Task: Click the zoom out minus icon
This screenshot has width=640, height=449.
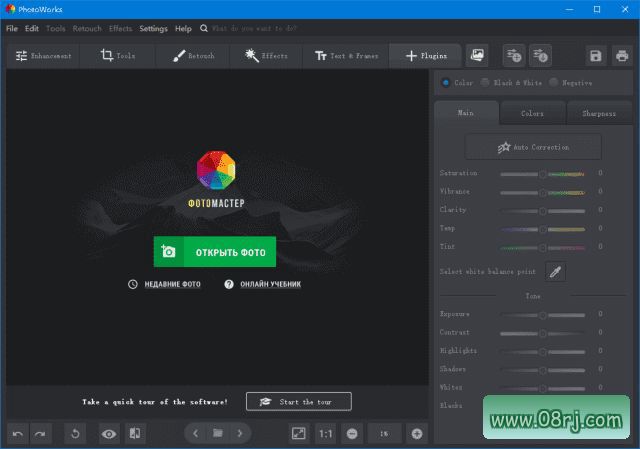Action: coord(352,433)
